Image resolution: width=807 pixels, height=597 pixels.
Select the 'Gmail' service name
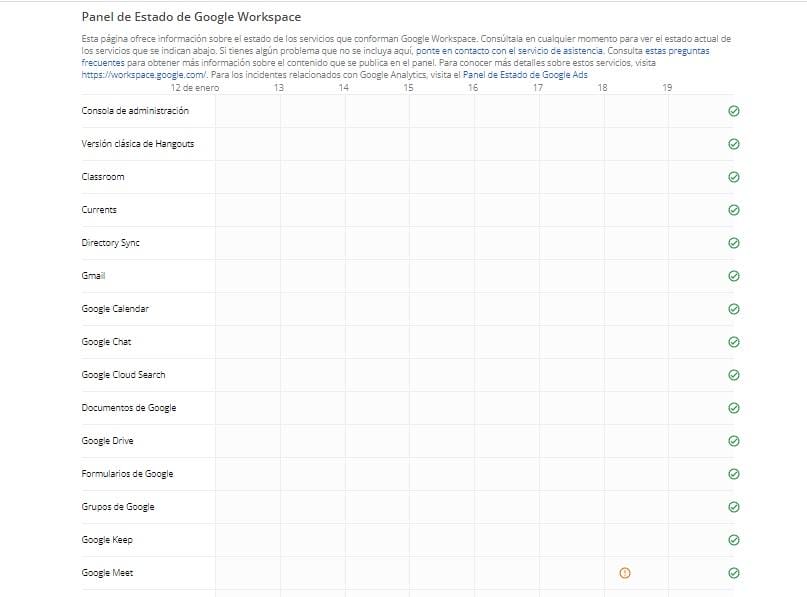93,276
